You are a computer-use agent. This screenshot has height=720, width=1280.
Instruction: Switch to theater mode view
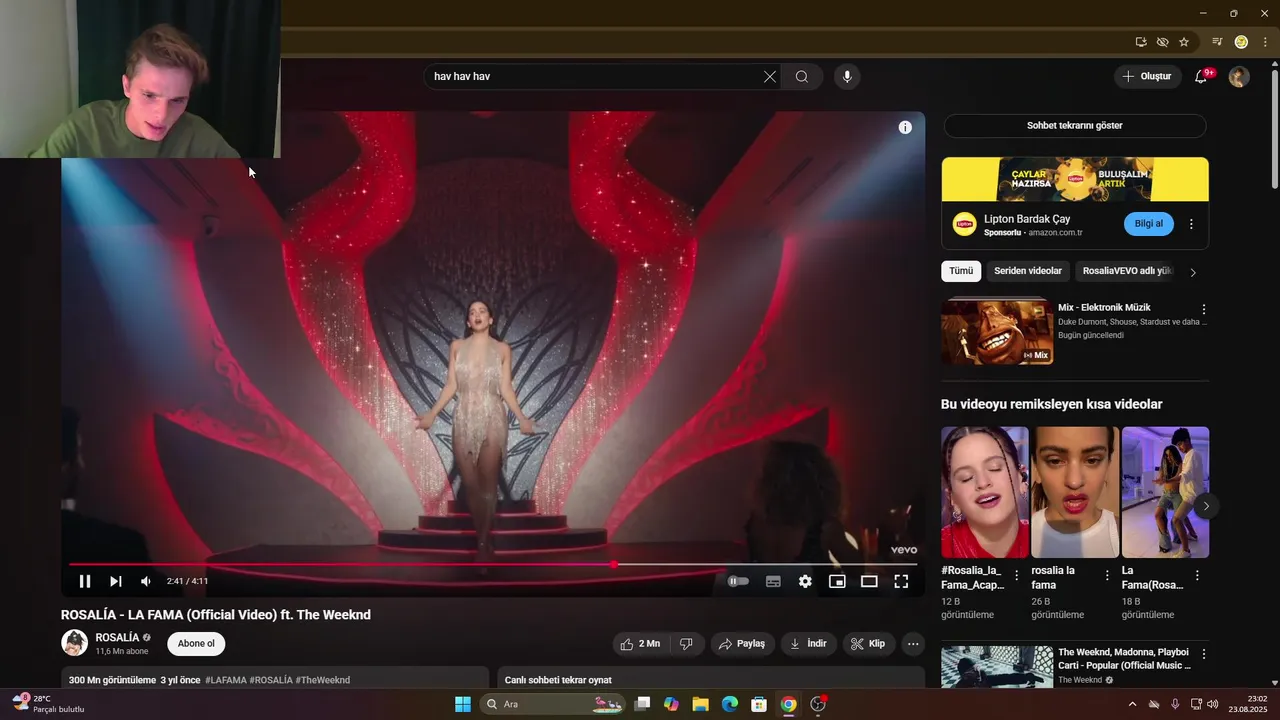(869, 581)
